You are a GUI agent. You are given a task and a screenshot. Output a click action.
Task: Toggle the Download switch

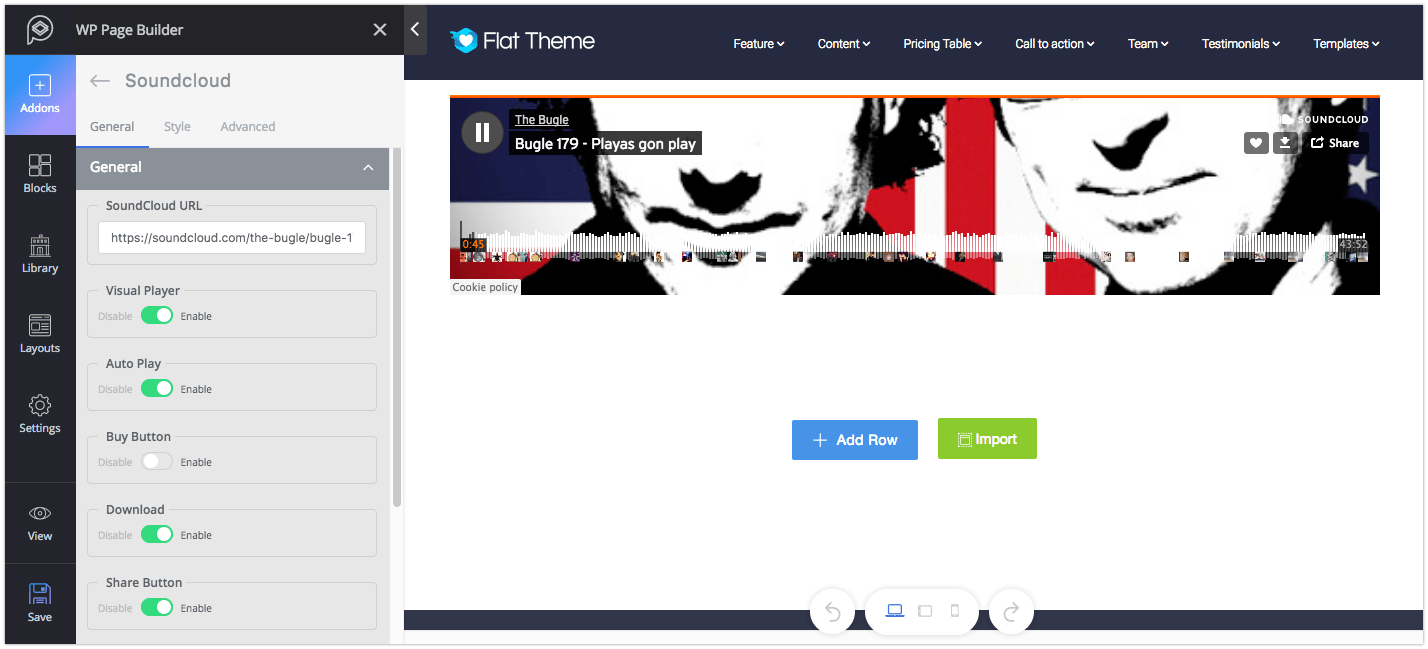pyautogui.click(x=157, y=535)
